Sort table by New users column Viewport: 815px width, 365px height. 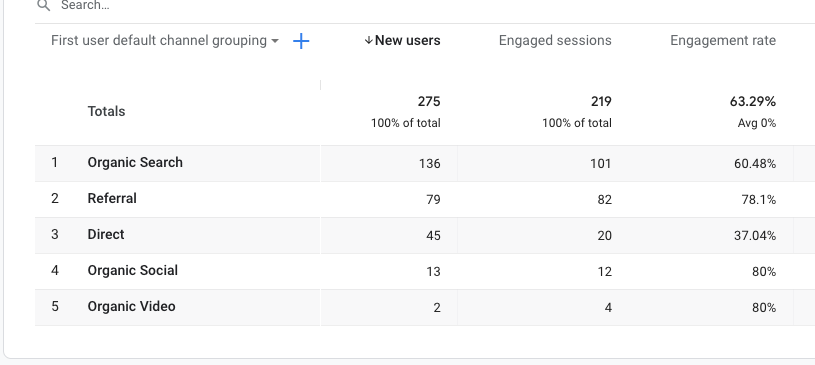pos(408,41)
